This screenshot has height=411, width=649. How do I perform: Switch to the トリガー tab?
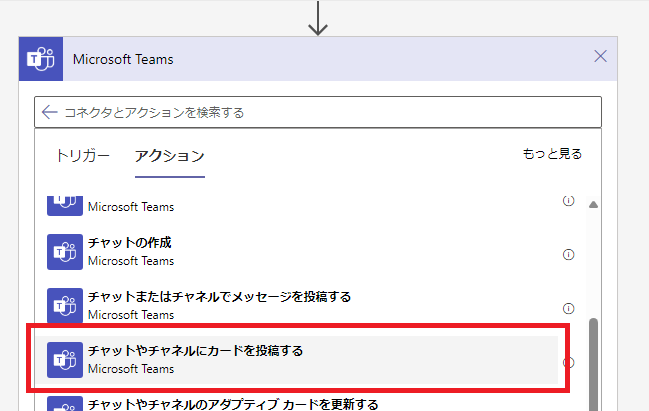coord(83,156)
